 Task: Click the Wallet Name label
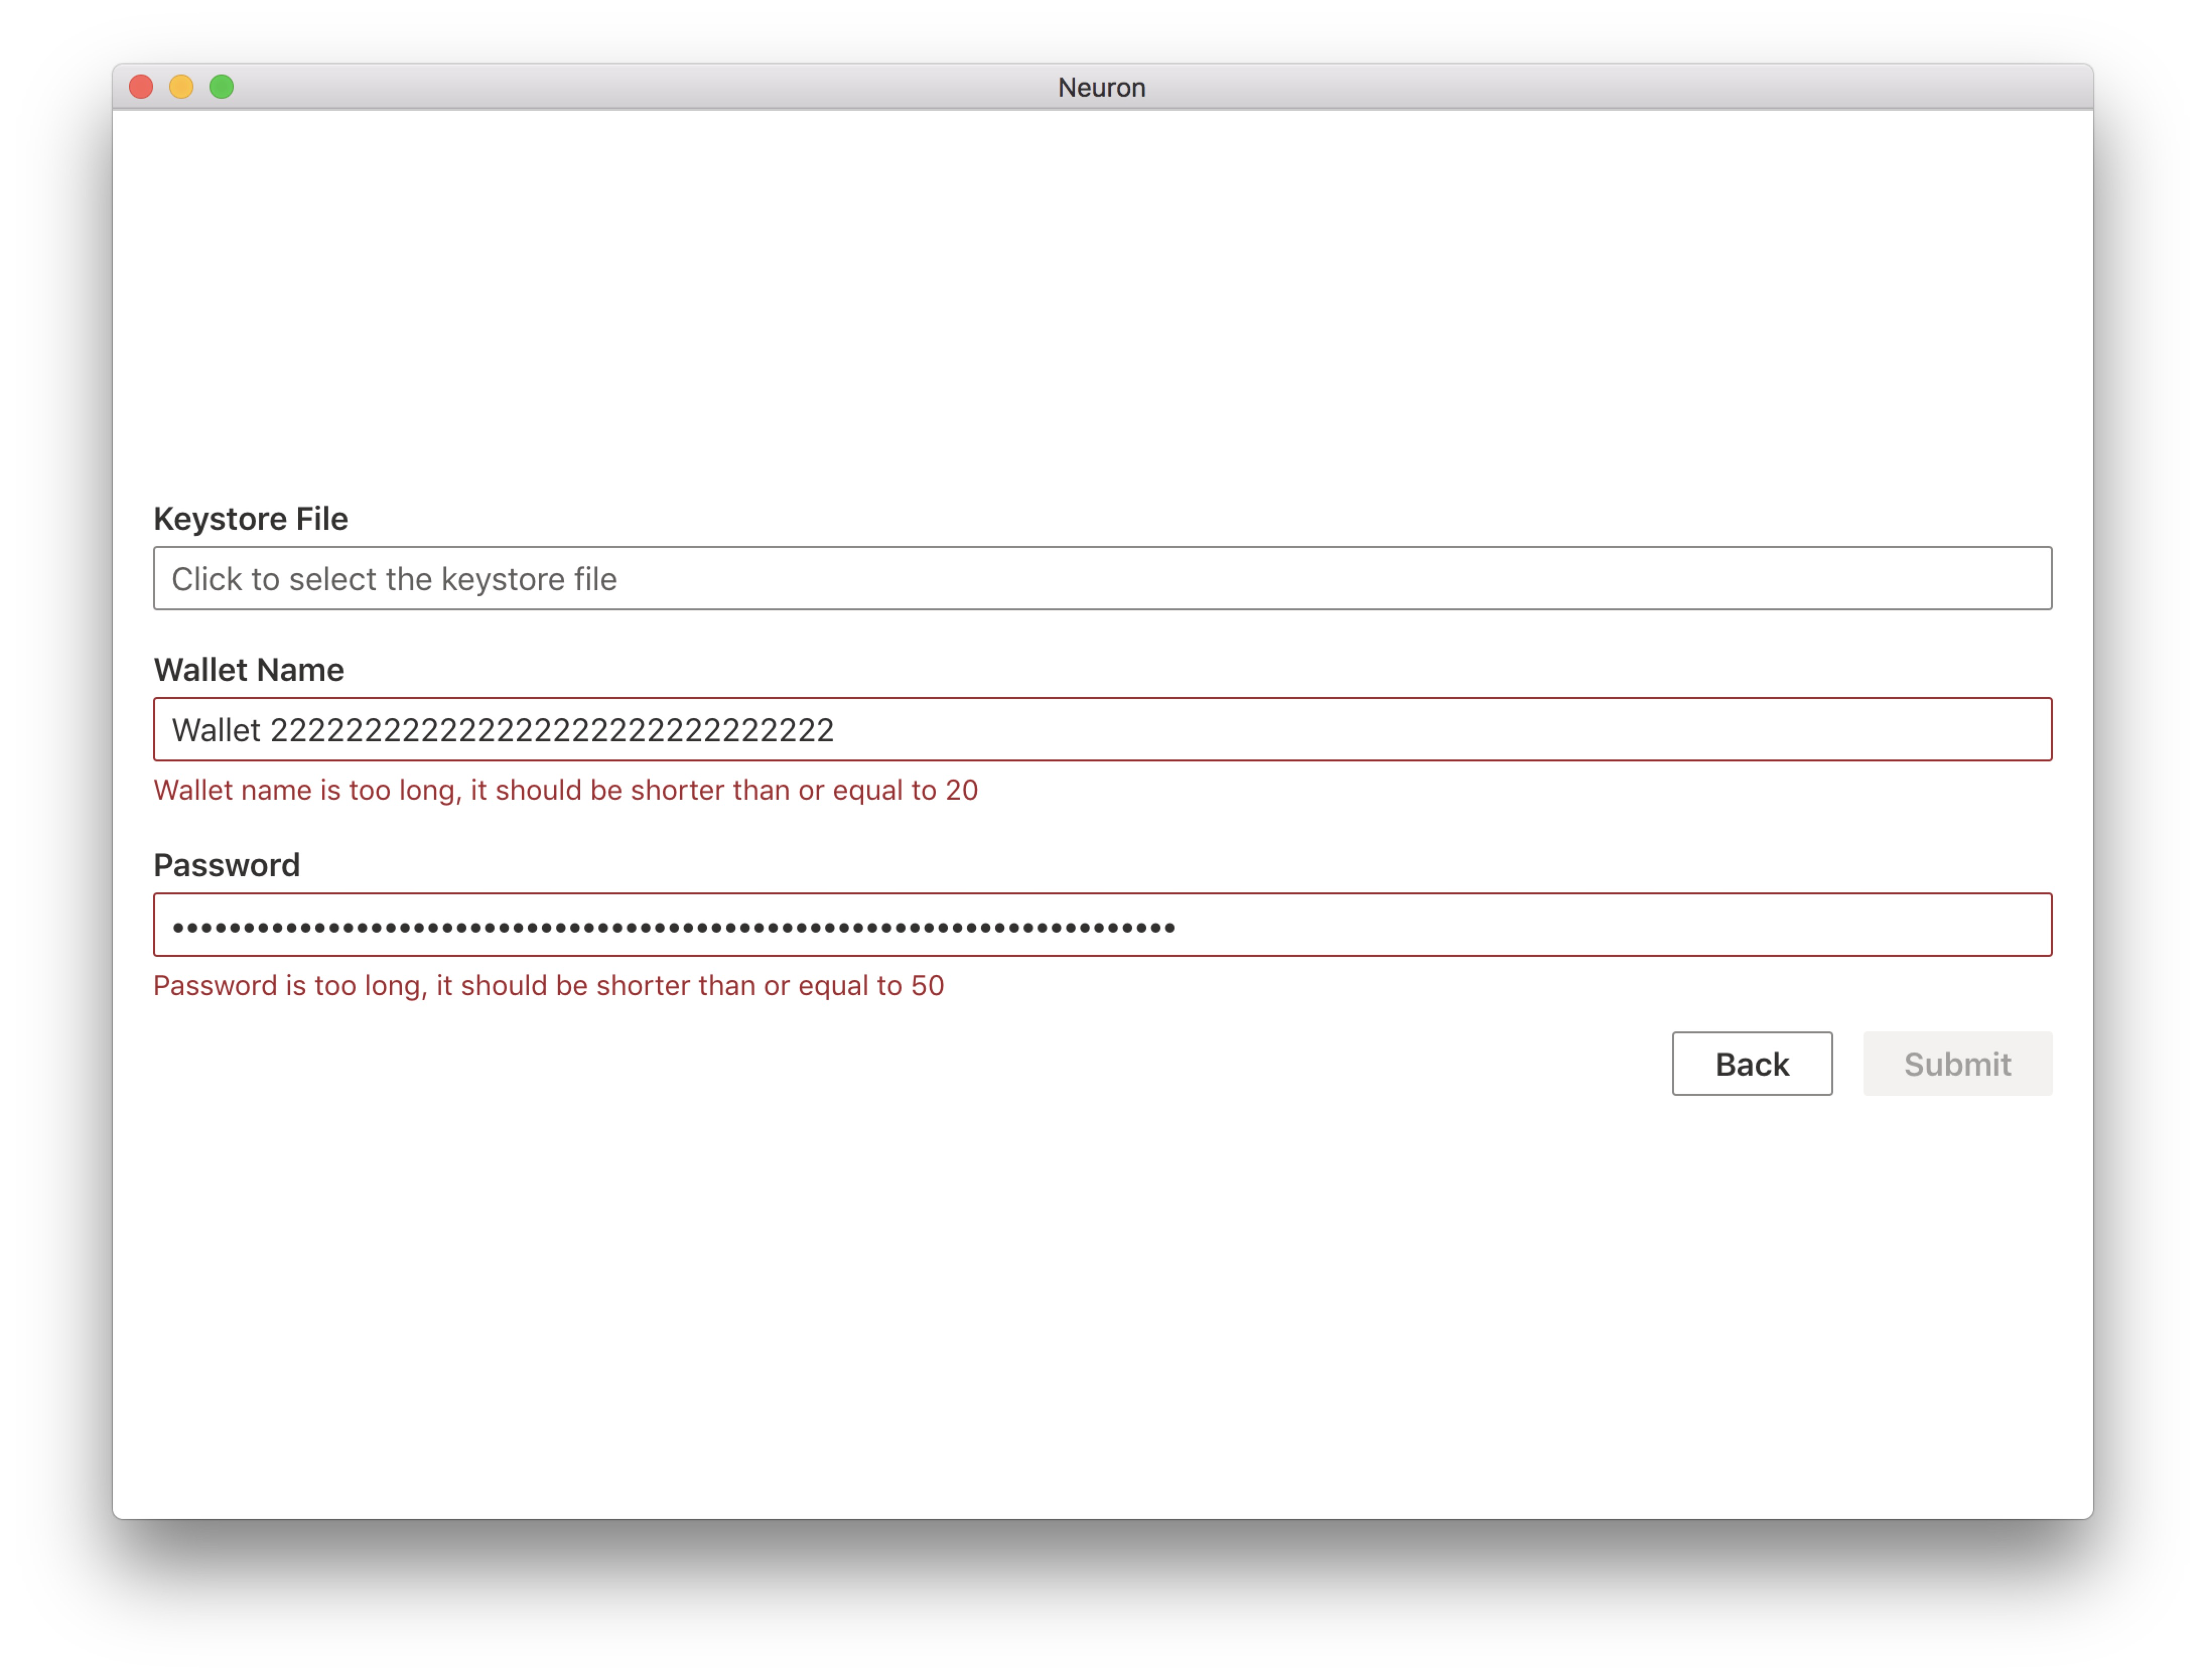coord(249,669)
